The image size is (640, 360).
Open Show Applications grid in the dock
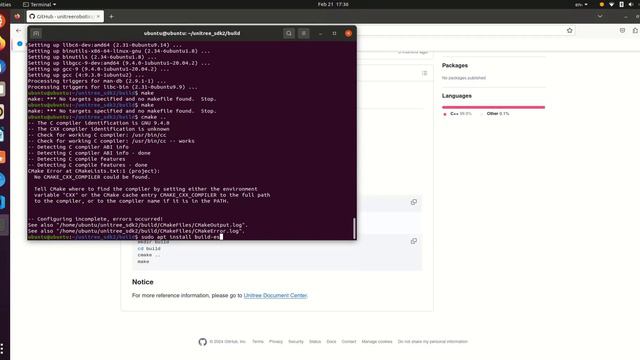tap(2, 349)
